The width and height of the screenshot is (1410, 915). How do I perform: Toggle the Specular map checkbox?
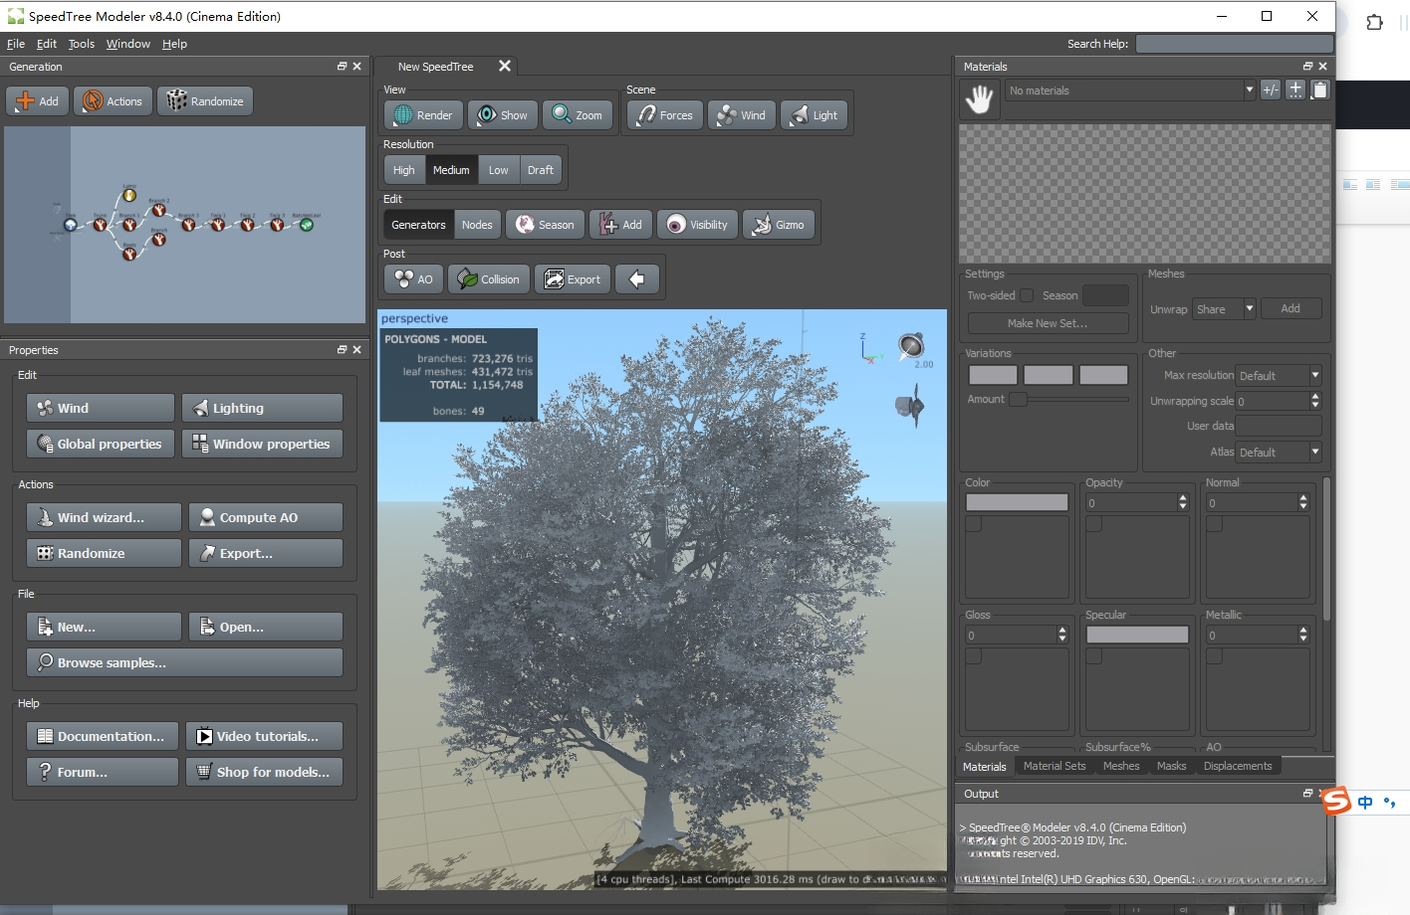1094,656
